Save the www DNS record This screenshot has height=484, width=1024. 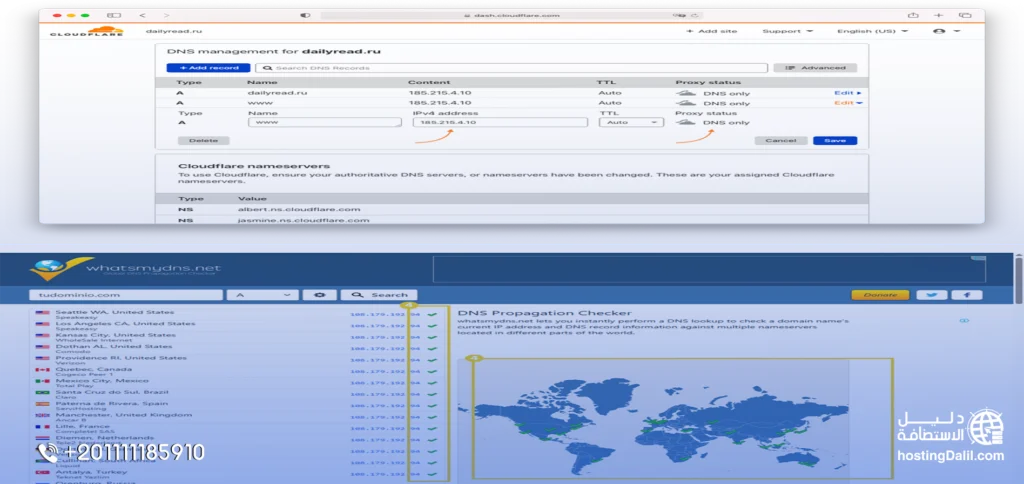click(835, 140)
